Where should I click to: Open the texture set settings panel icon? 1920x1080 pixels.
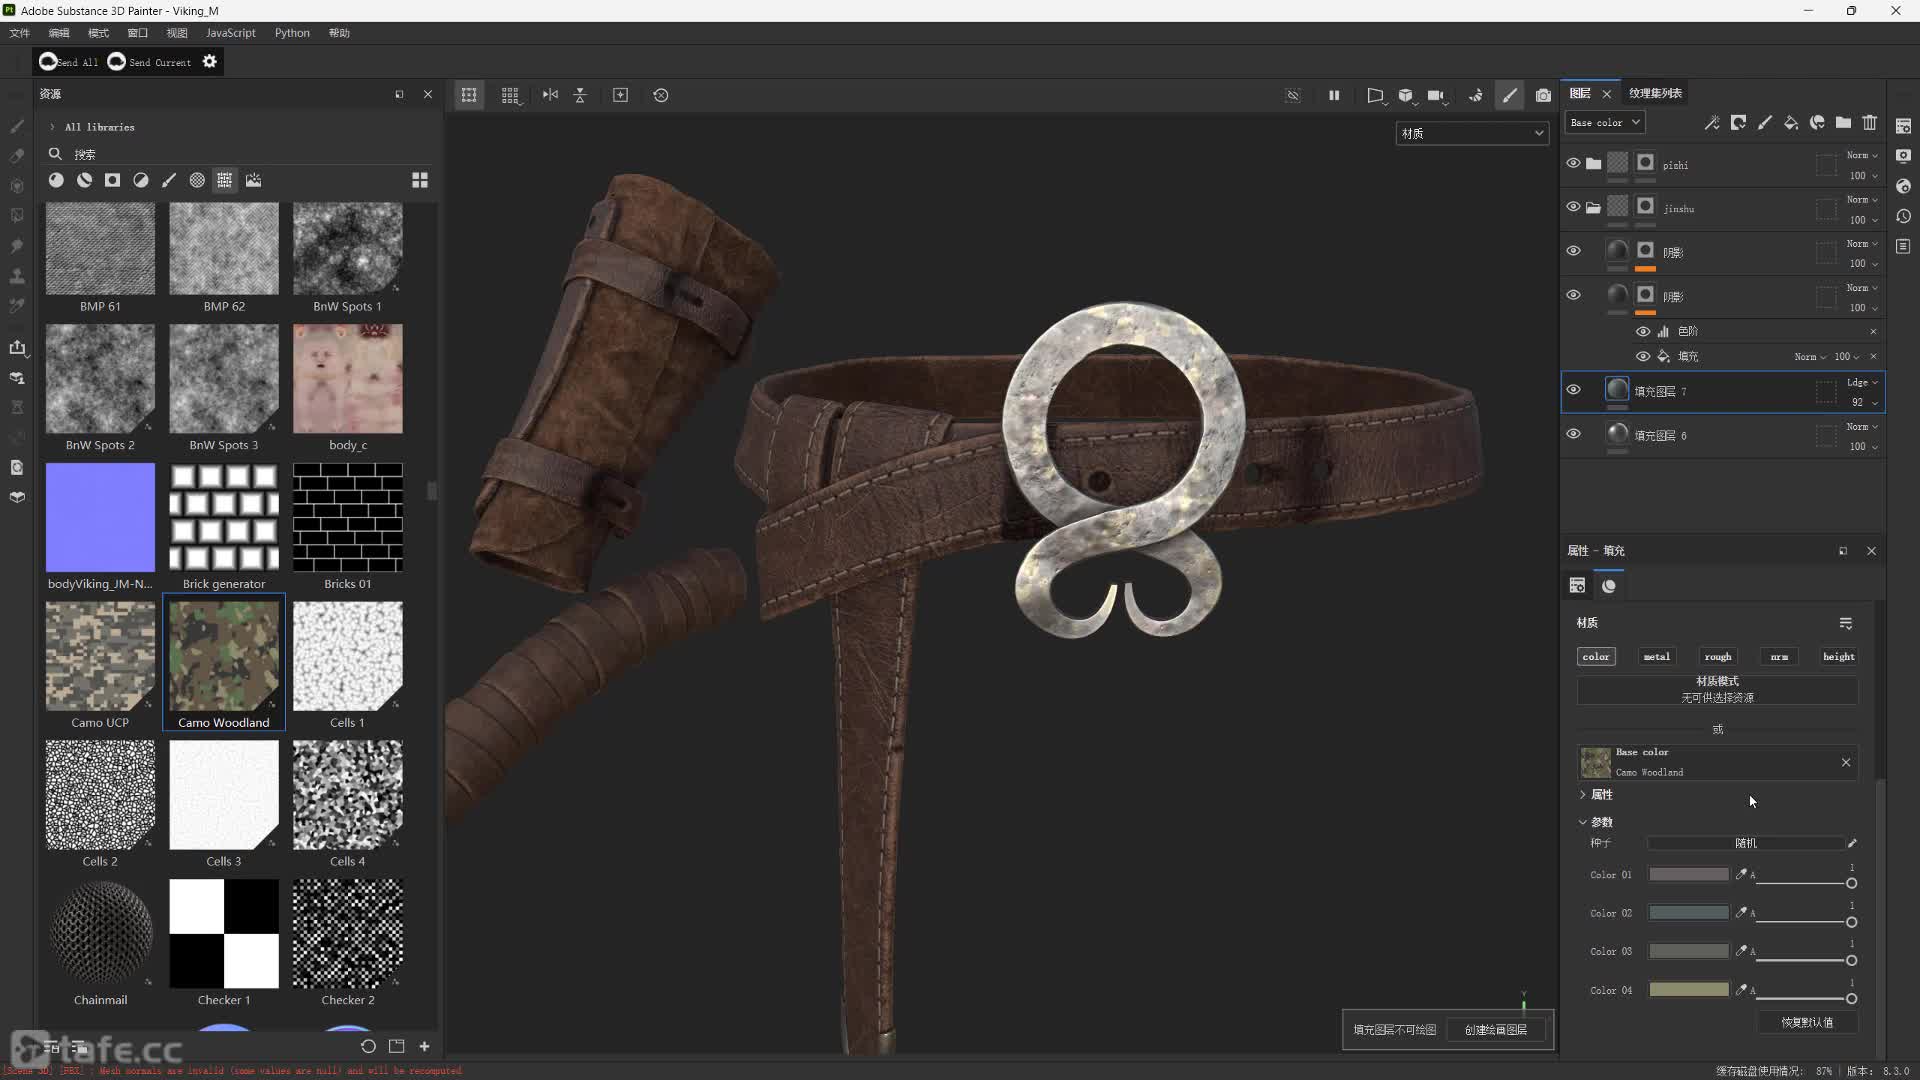click(x=1903, y=126)
